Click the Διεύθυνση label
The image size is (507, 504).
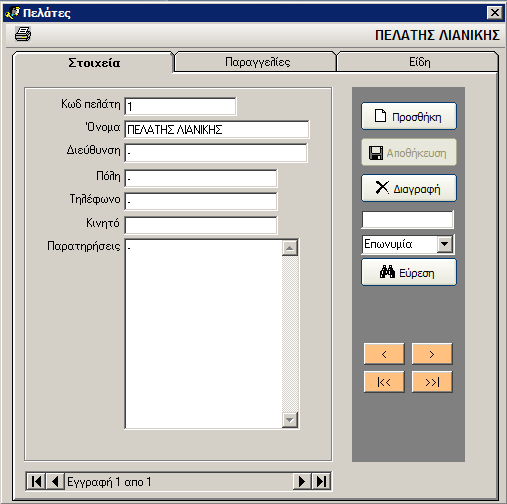point(93,150)
